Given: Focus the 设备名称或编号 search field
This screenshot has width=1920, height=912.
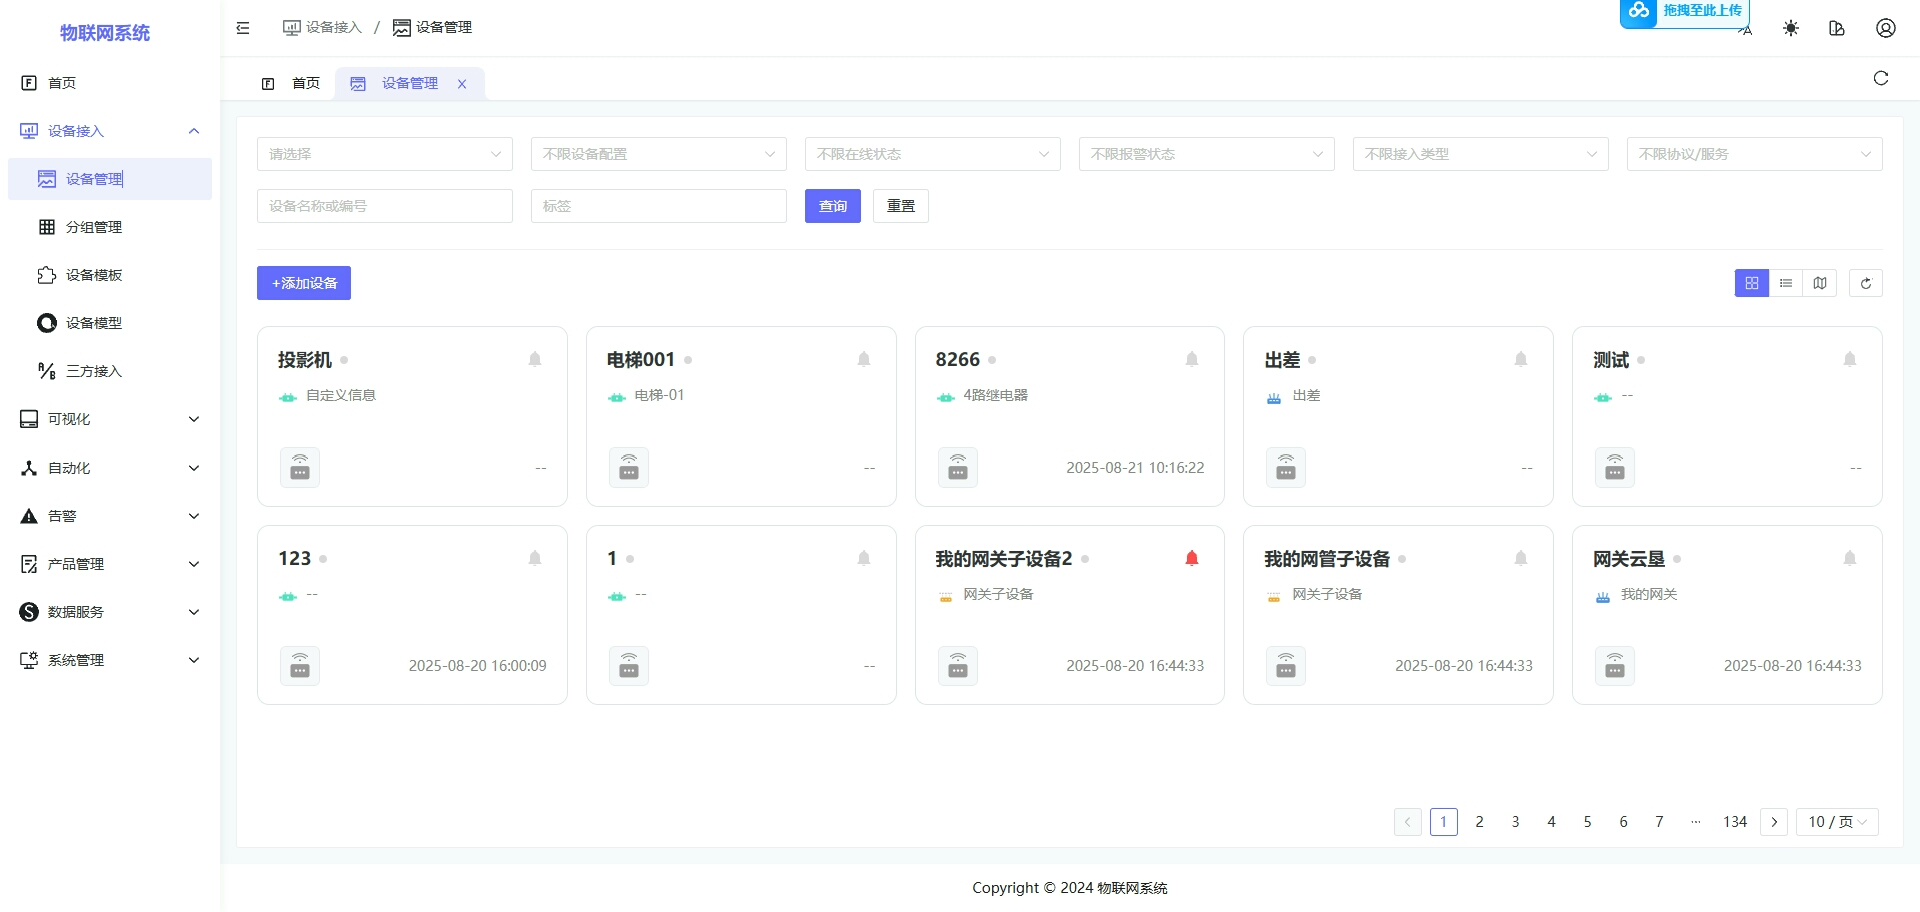Looking at the screenshot, I should coord(384,206).
